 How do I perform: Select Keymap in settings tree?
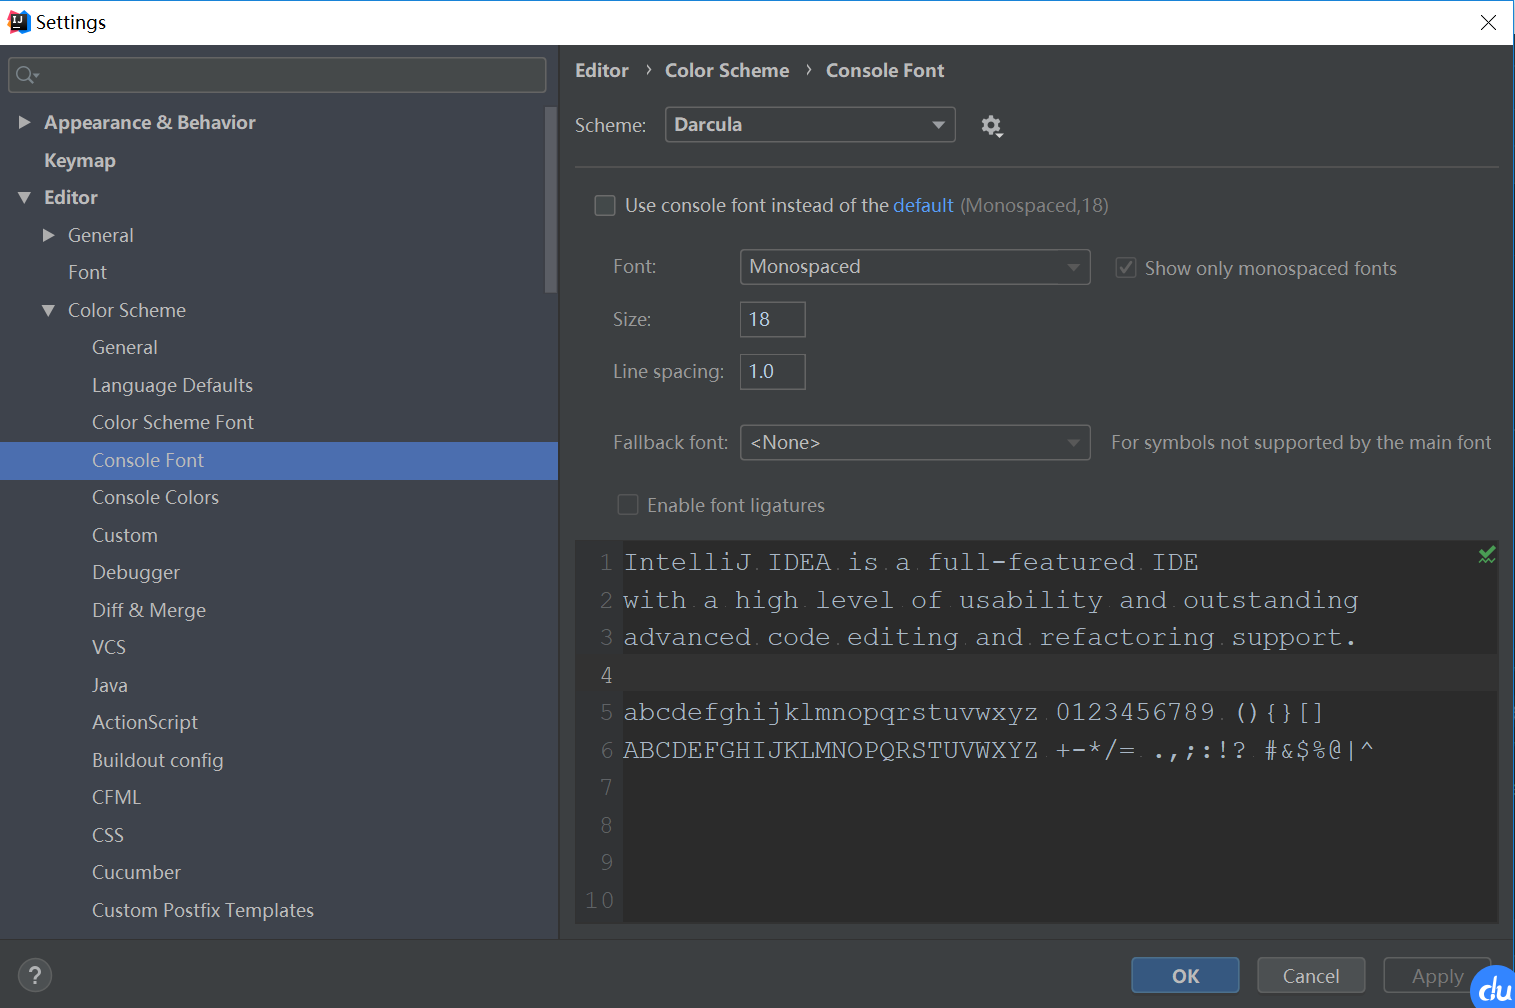(80, 160)
